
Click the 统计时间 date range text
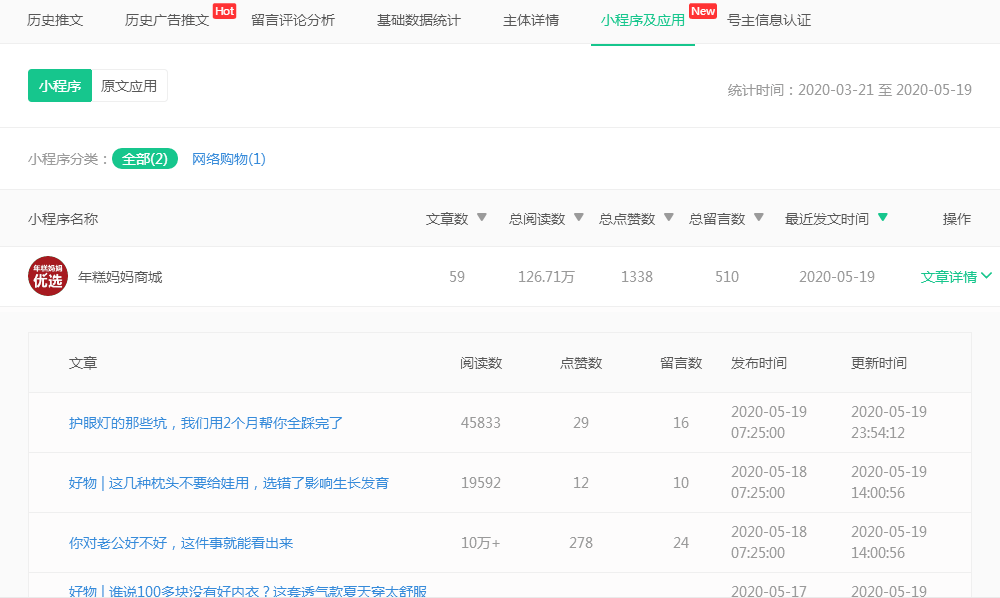(849, 90)
